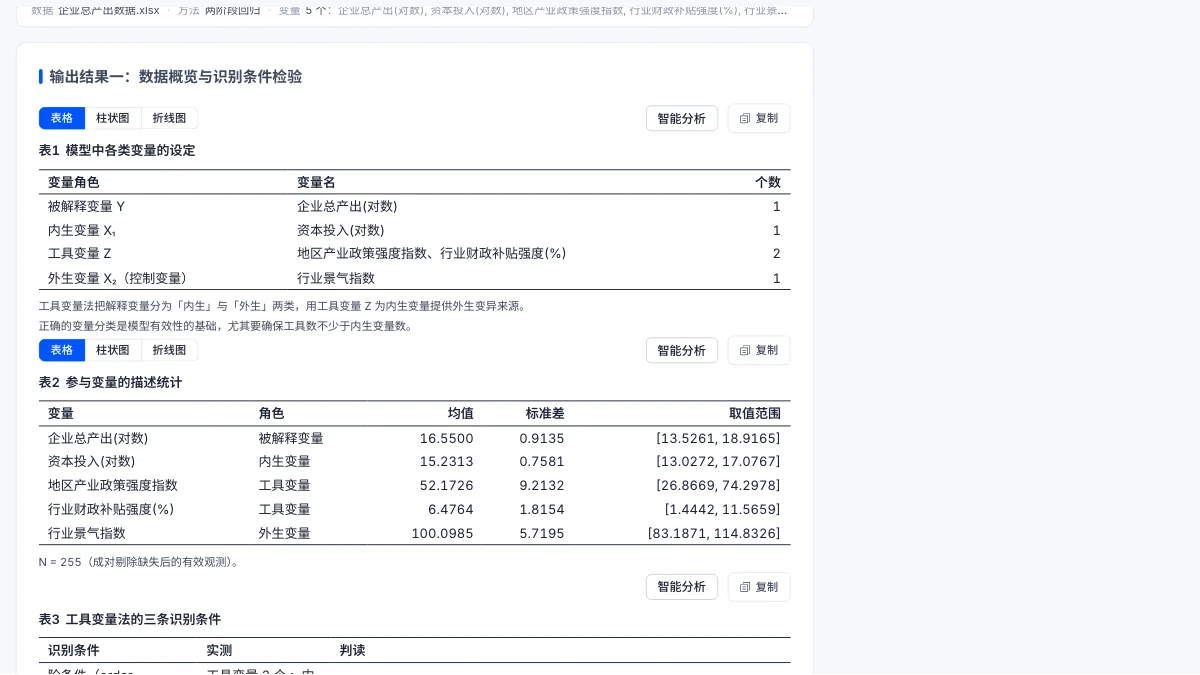
Task: Click title 表3 工具变量法的三条识别条件
Action: click(x=130, y=619)
